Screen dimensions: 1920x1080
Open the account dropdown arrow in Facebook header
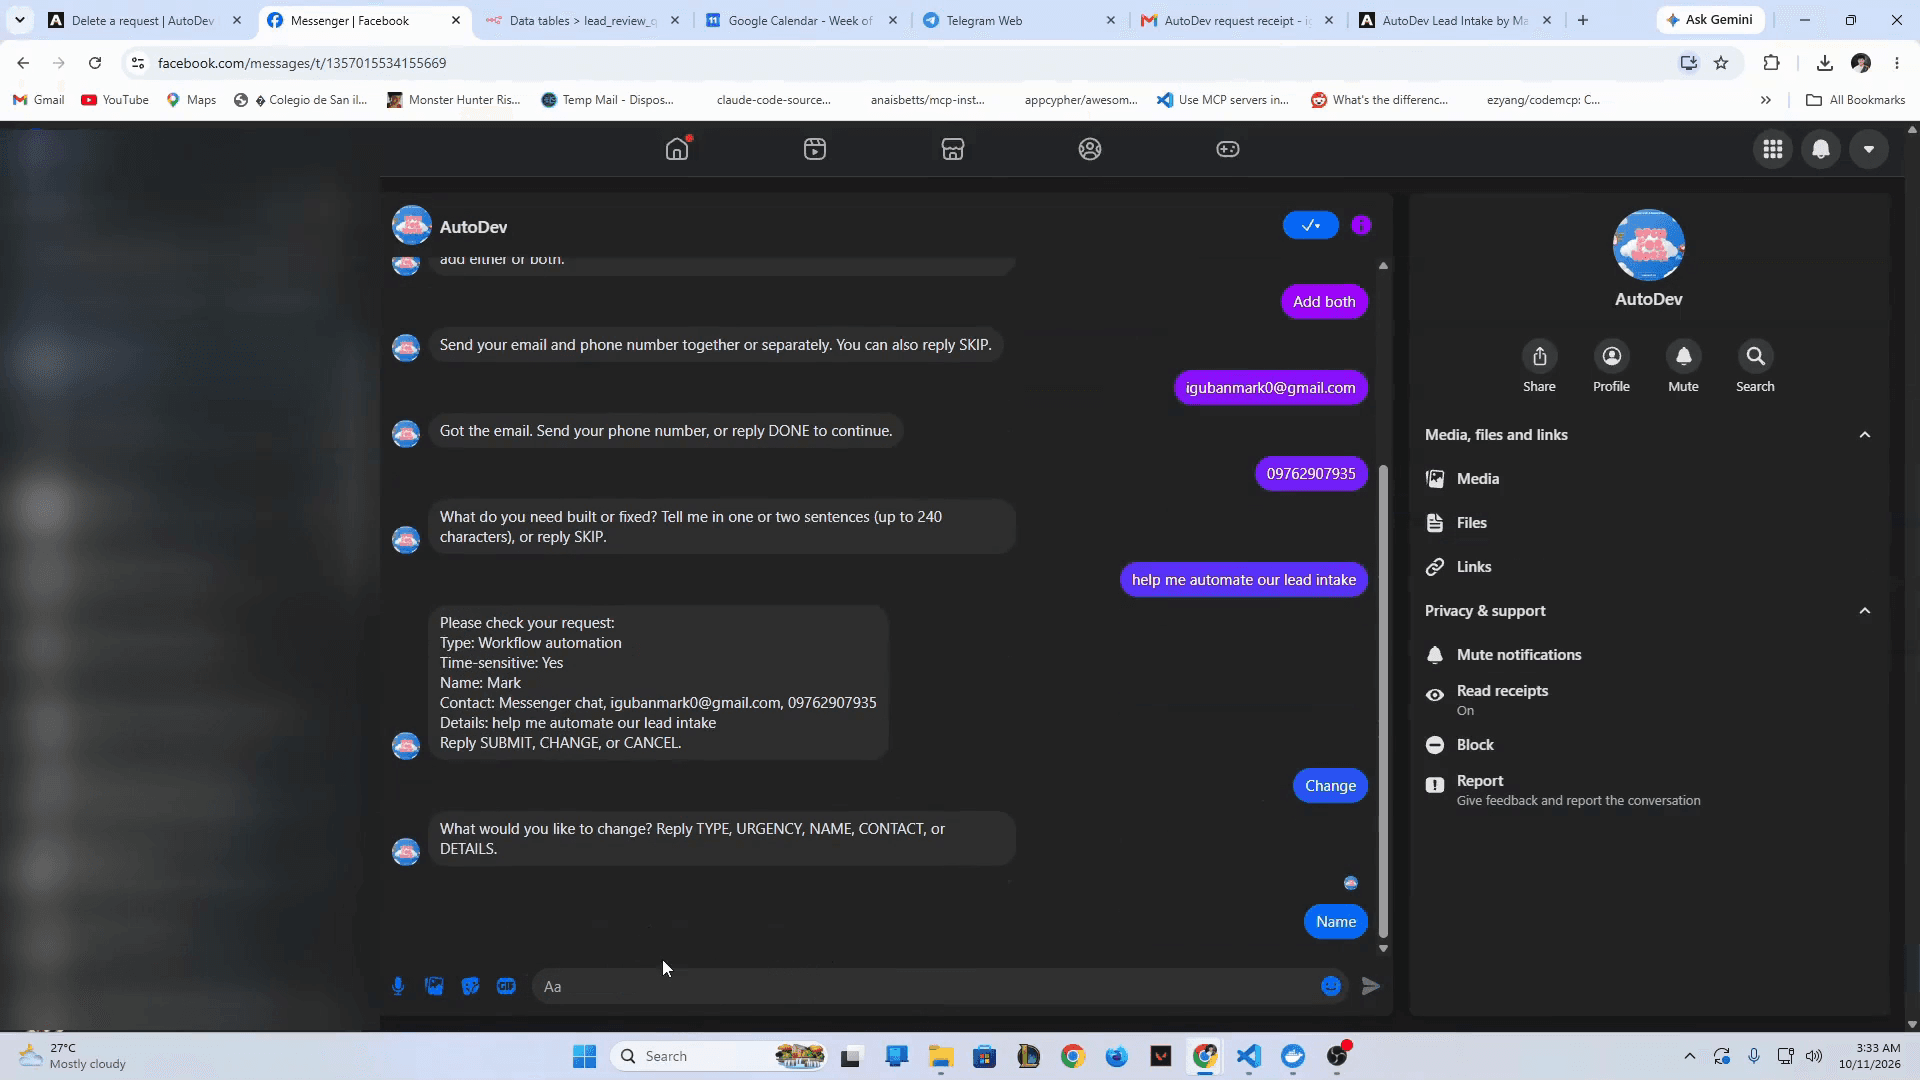pyautogui.click(x=1869, y=149)
